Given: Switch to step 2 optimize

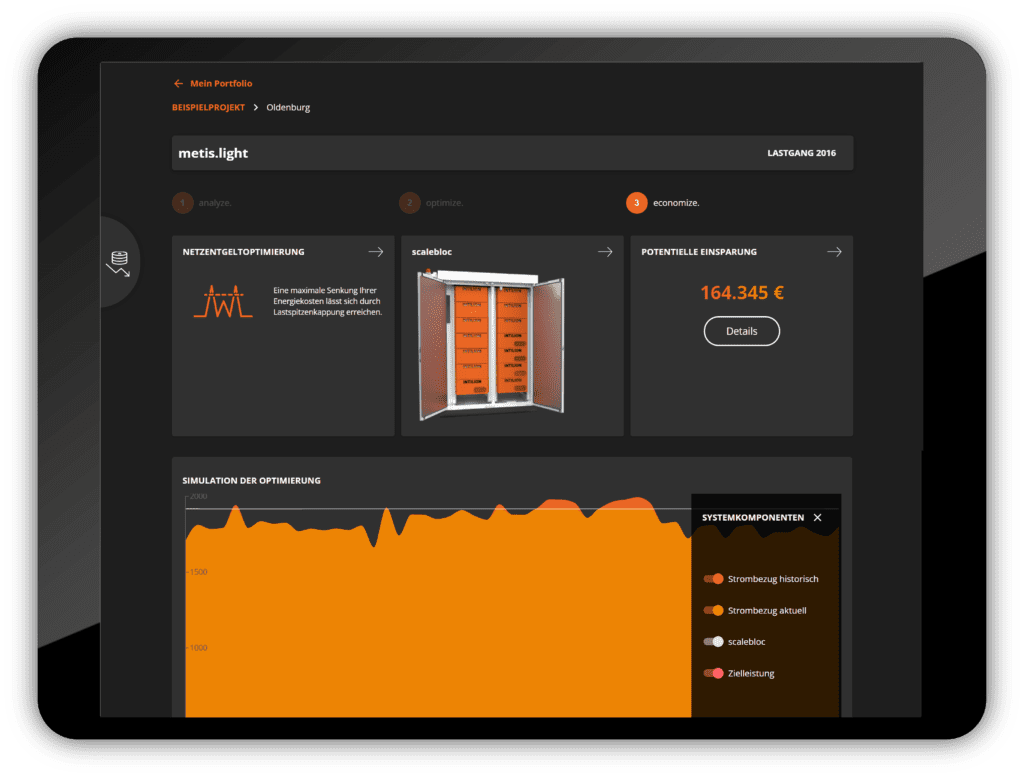Looking at the screenshot, I should click(x=431, y=203).
